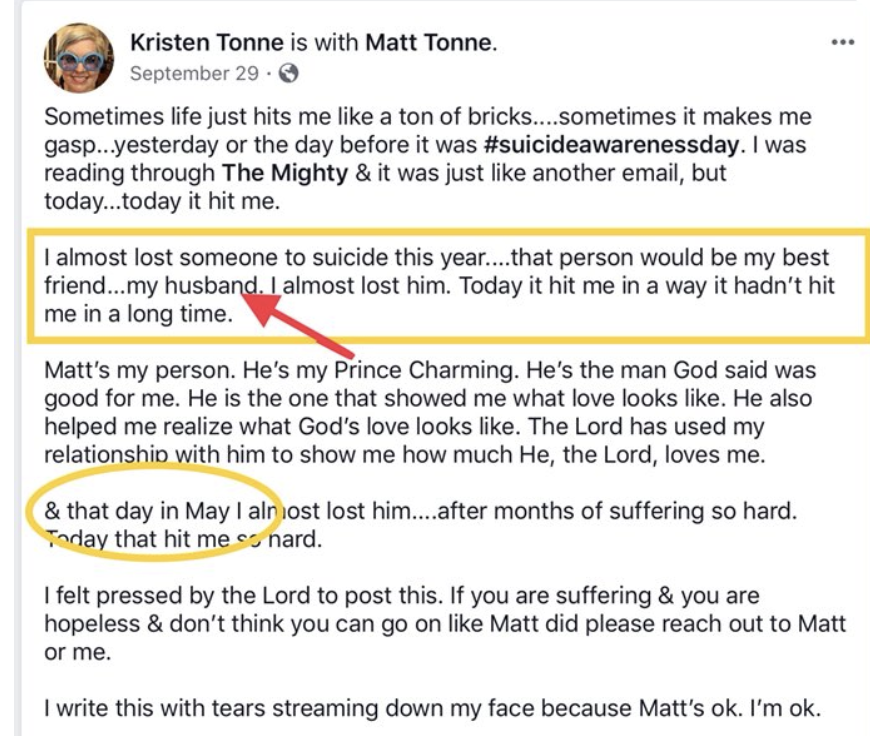Image resolution: width=870 pixels, height=736 pixels.
Task: Click the globe public privacy icon
Action: [288, 73]
